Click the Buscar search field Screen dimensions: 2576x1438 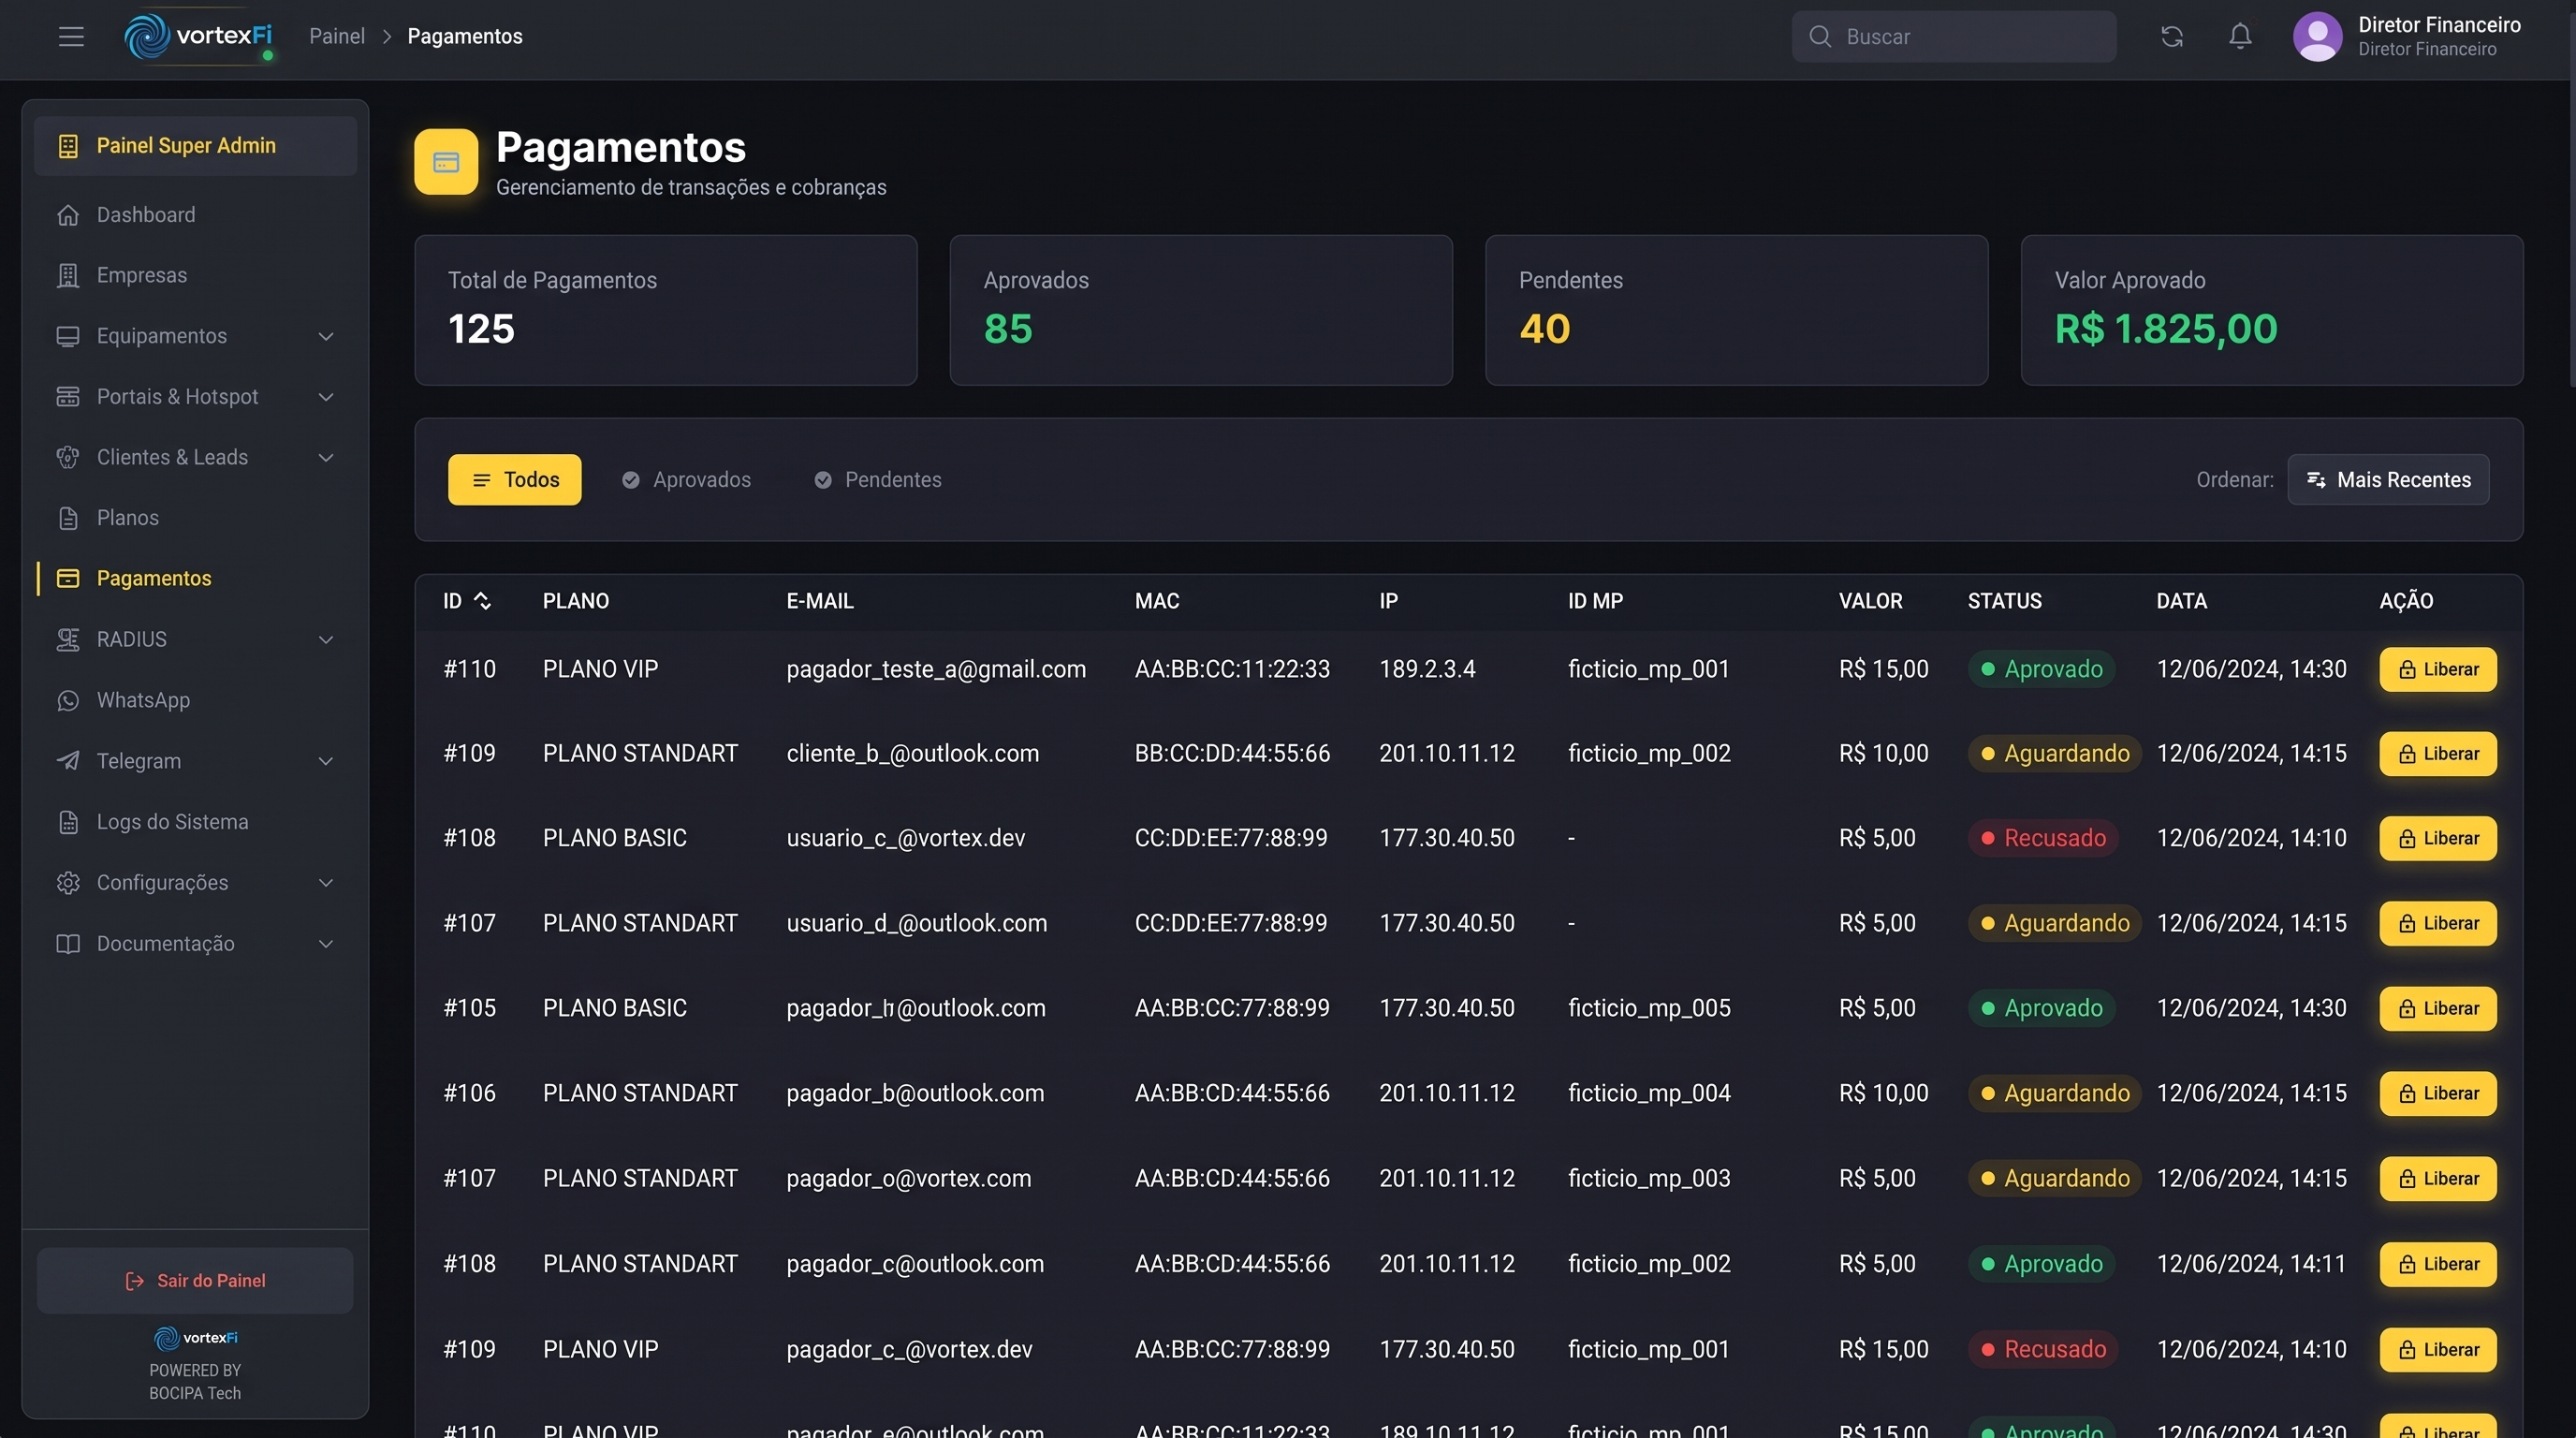pos(1954,37)
